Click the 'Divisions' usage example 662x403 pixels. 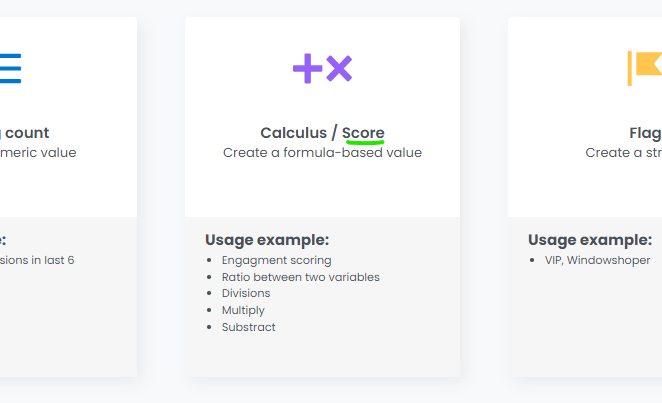pos(246,293)
